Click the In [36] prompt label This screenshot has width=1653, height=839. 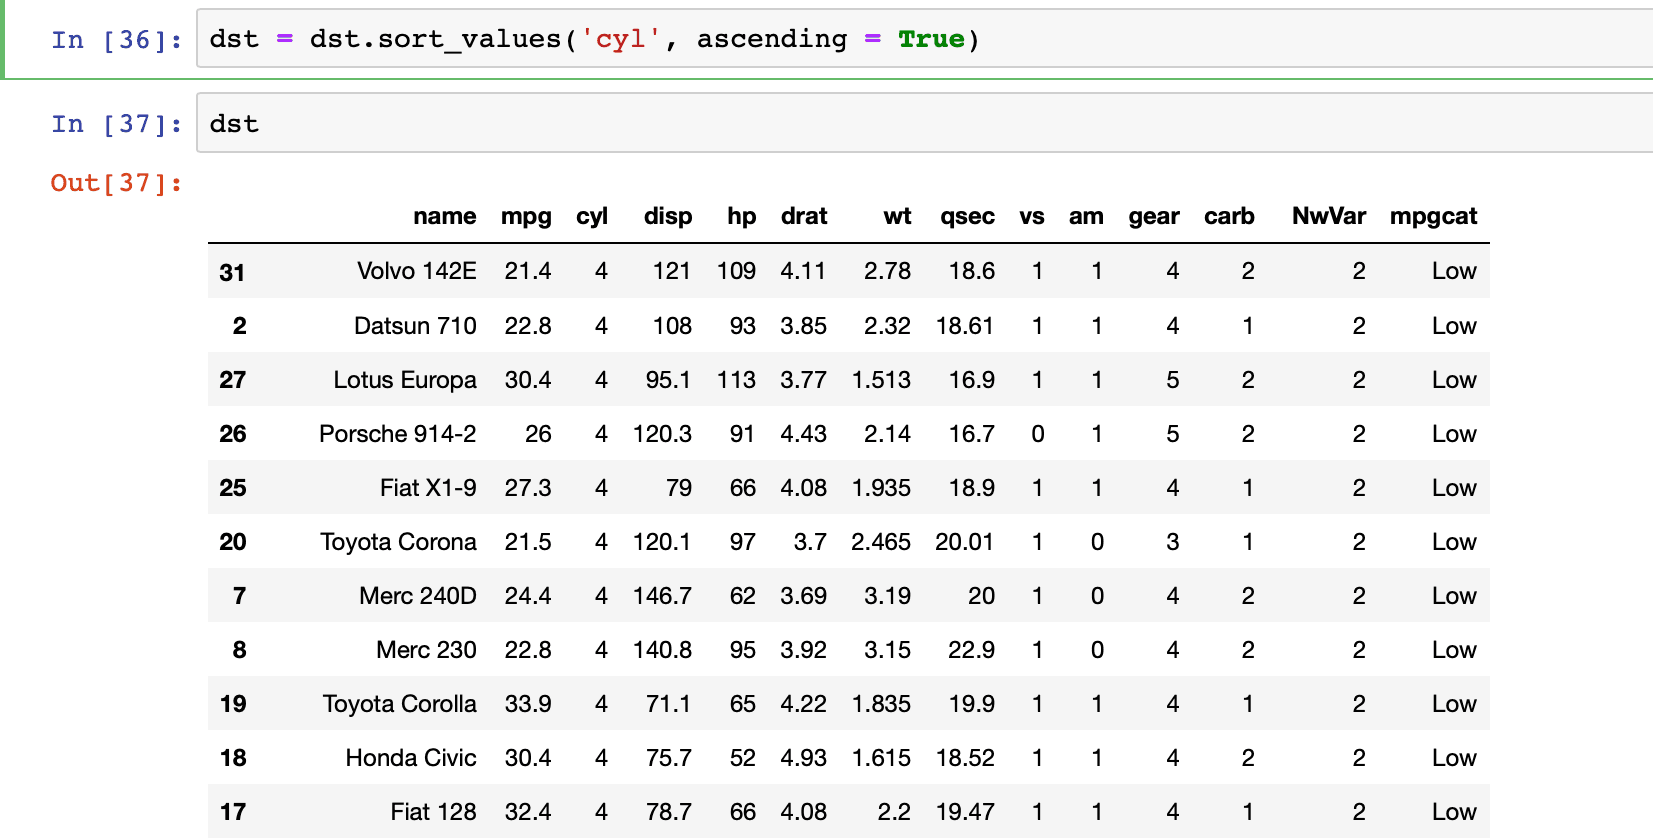tap(117, 40)
